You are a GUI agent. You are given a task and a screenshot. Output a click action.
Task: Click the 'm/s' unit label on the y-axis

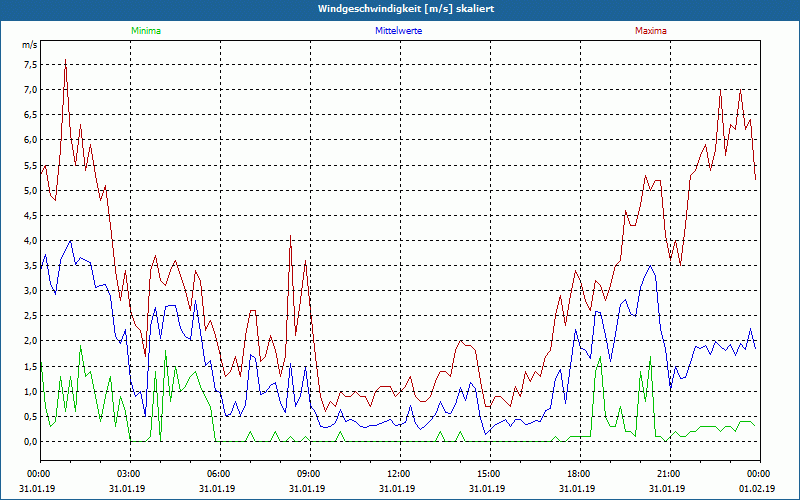(30, 45)
